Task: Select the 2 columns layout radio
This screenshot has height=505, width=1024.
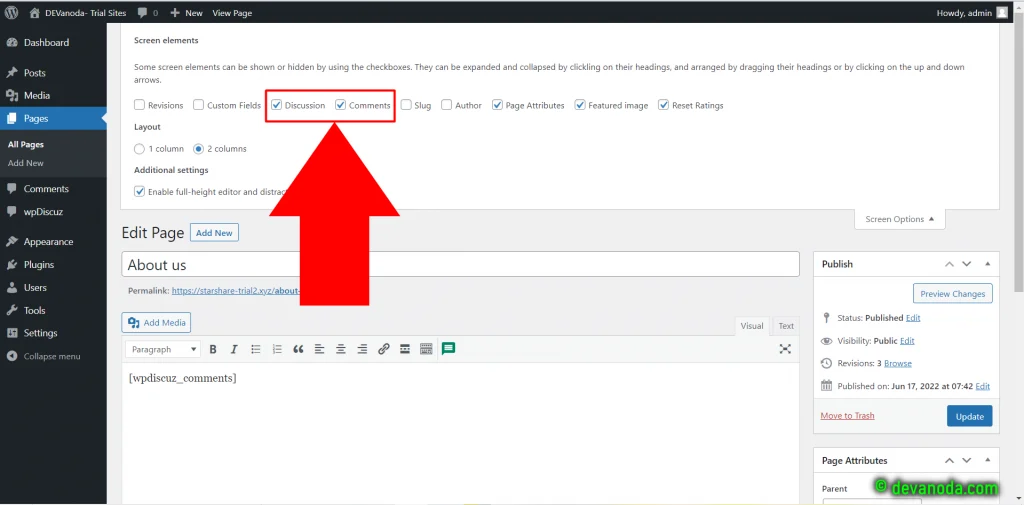Action: point(199,148)
